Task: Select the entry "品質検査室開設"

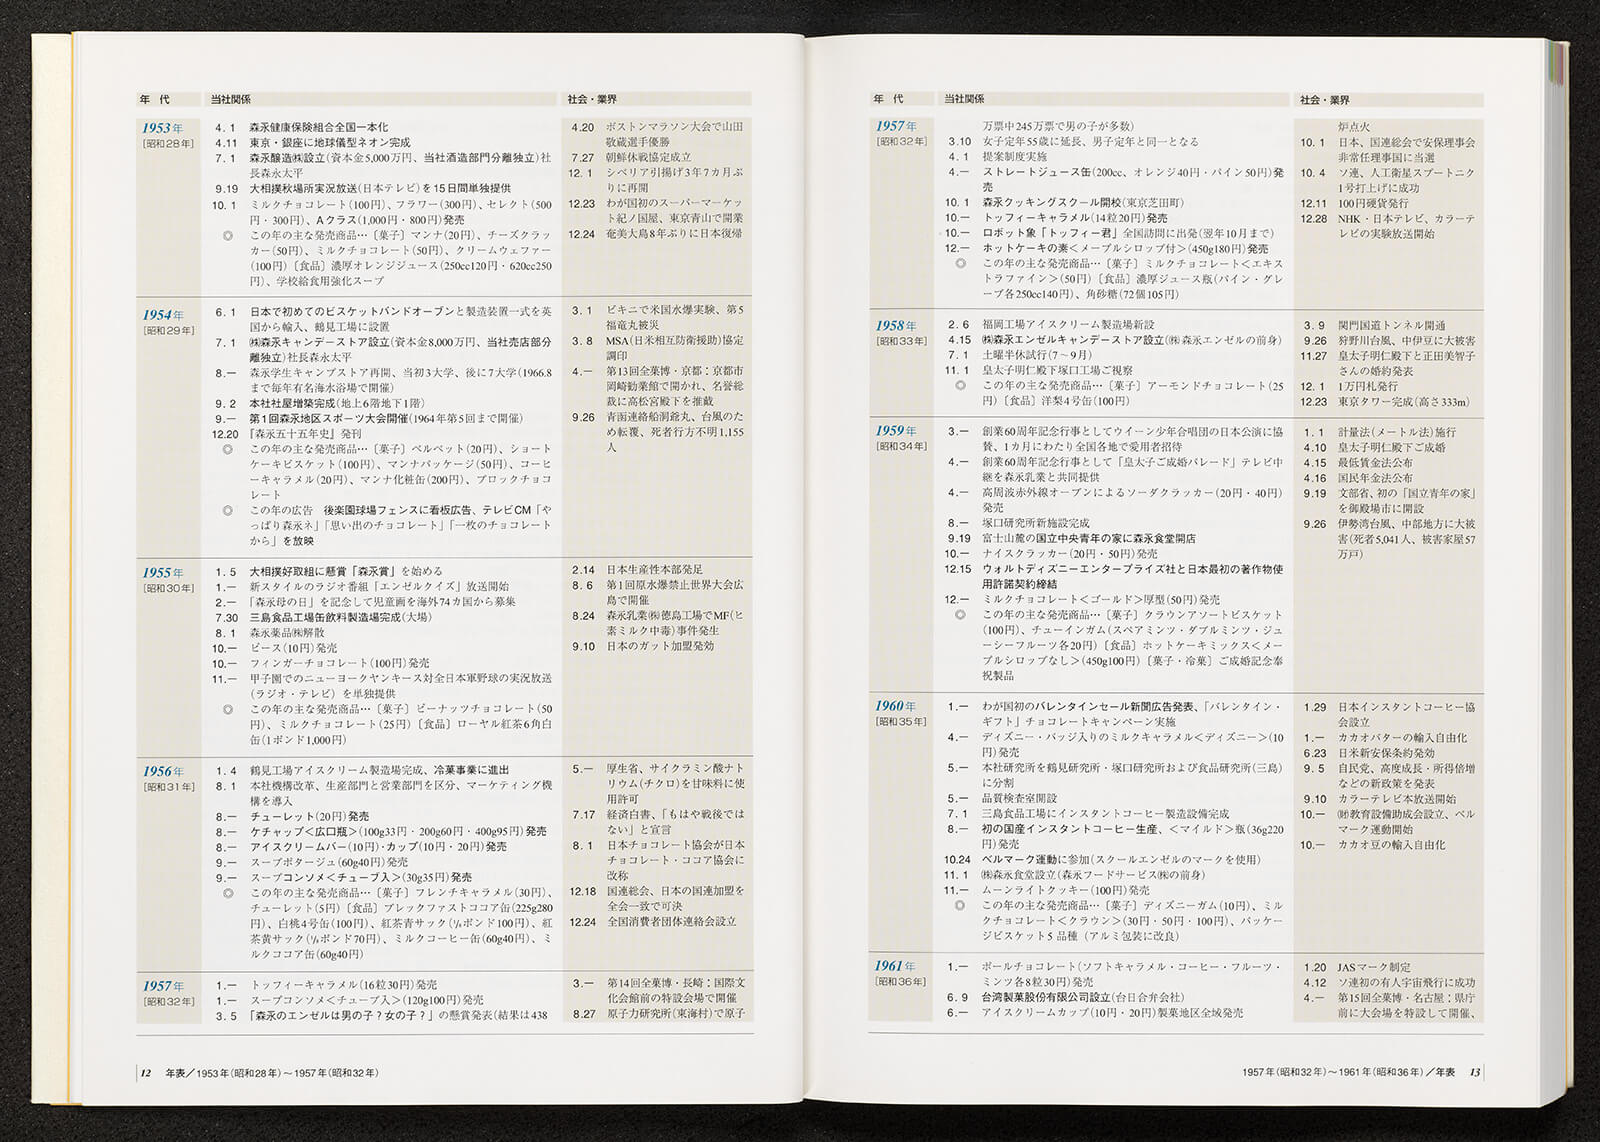Action: [x=1019, y=798]
